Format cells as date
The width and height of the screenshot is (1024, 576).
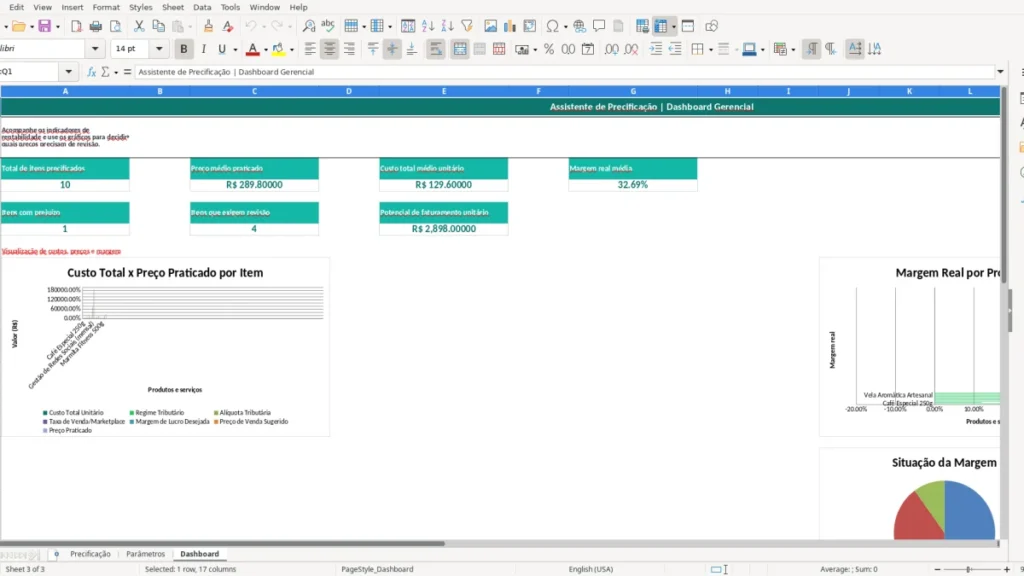pyautogui.click(x=588, y=49)
